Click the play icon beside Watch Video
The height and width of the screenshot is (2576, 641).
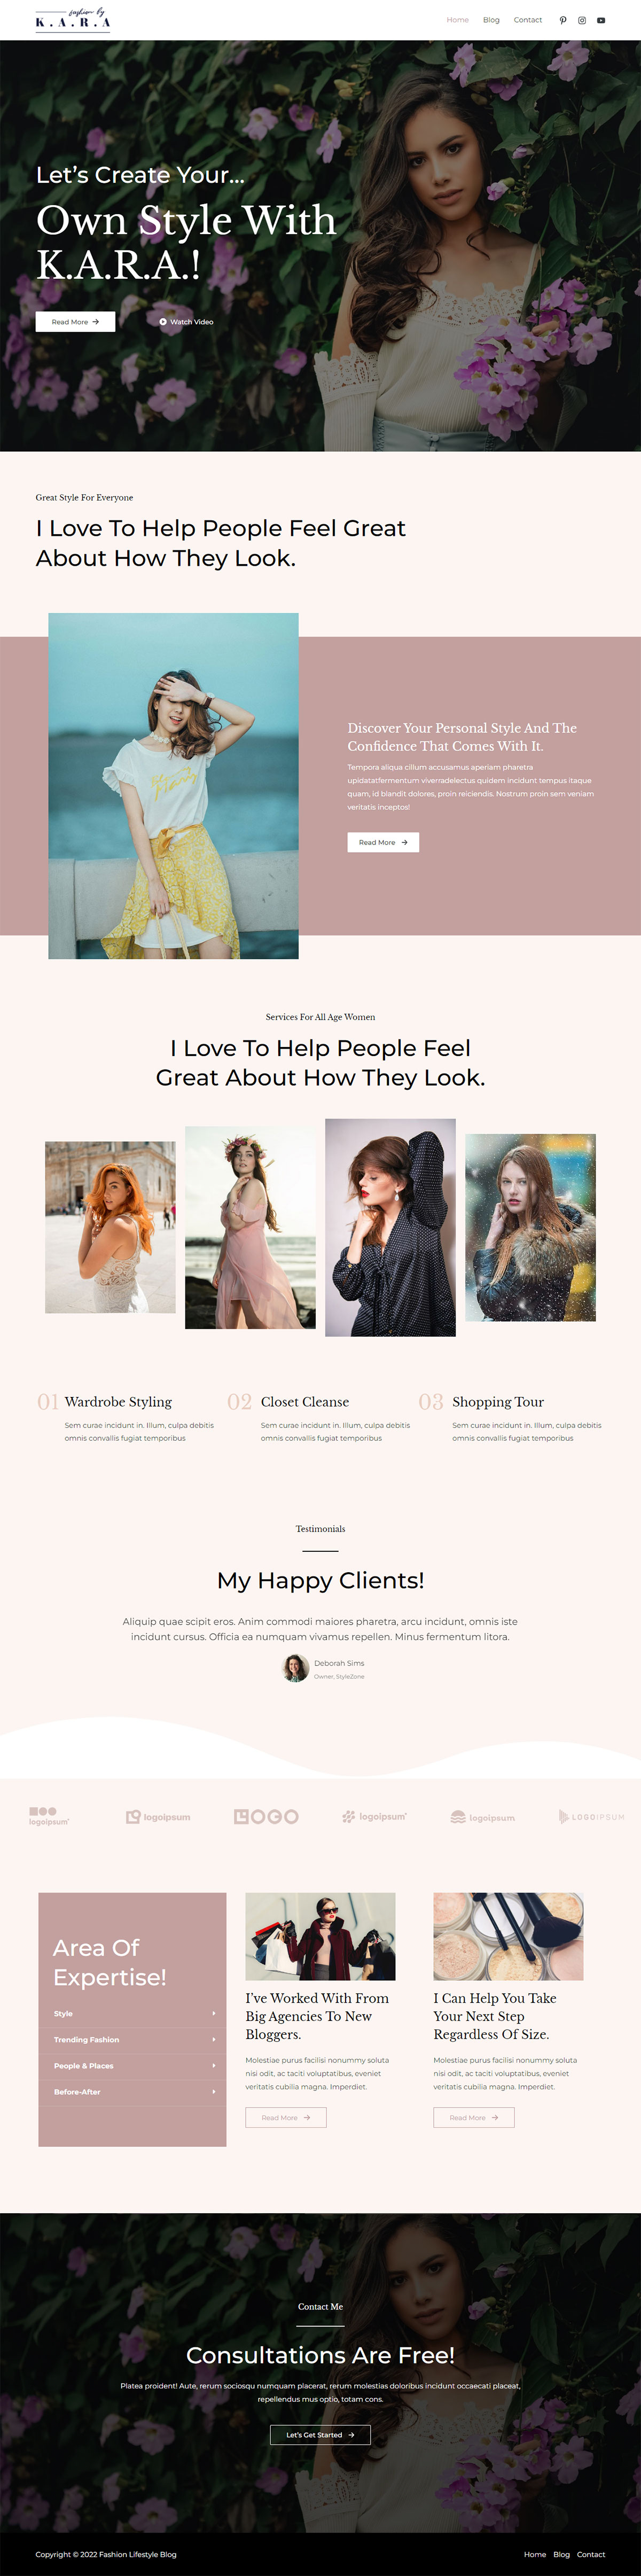(x=163, y=322)
